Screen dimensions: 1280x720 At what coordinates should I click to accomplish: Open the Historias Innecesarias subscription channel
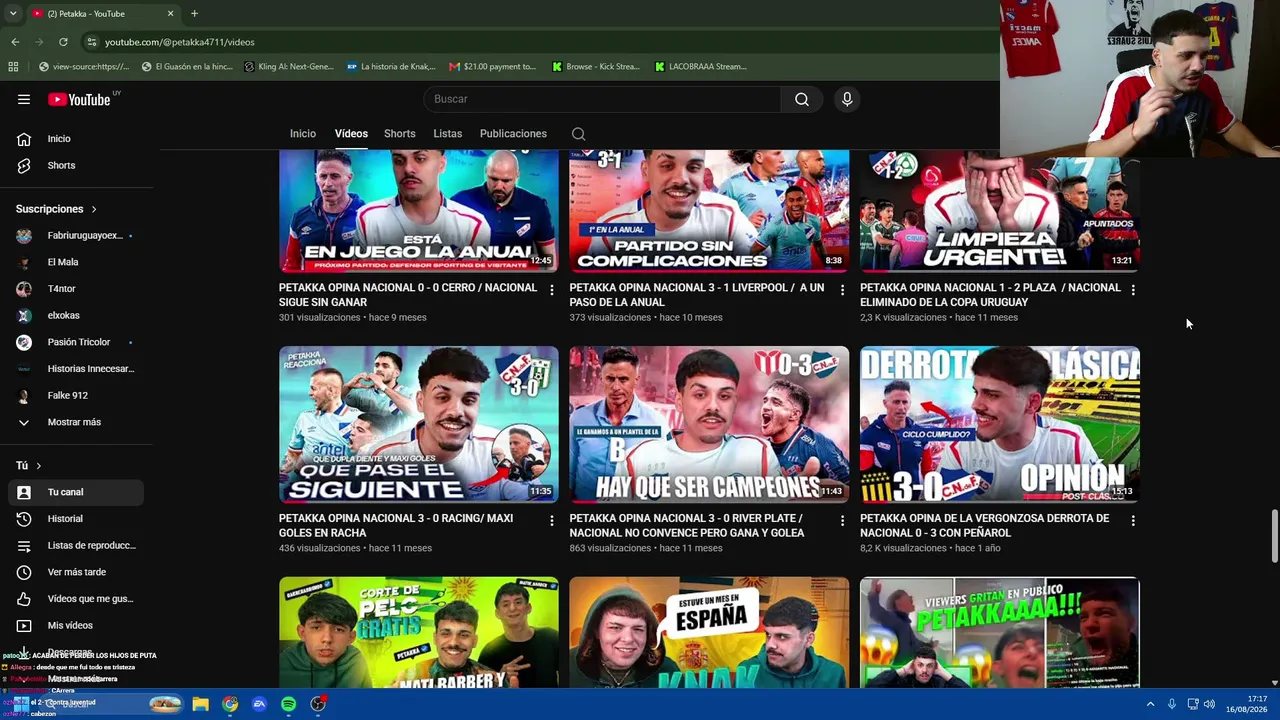(x=75, y=369)
